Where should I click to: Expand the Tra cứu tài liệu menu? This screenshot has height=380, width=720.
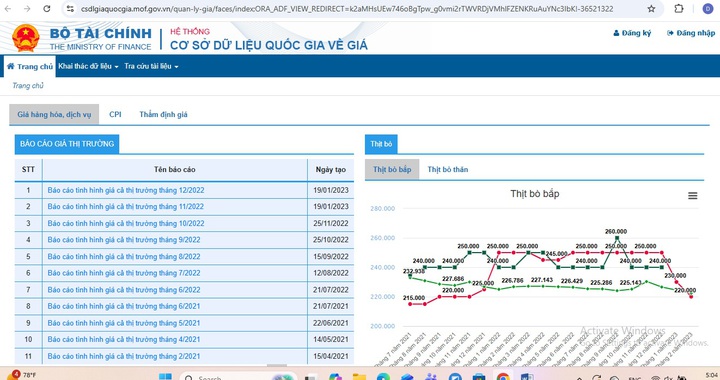[151, 67]
